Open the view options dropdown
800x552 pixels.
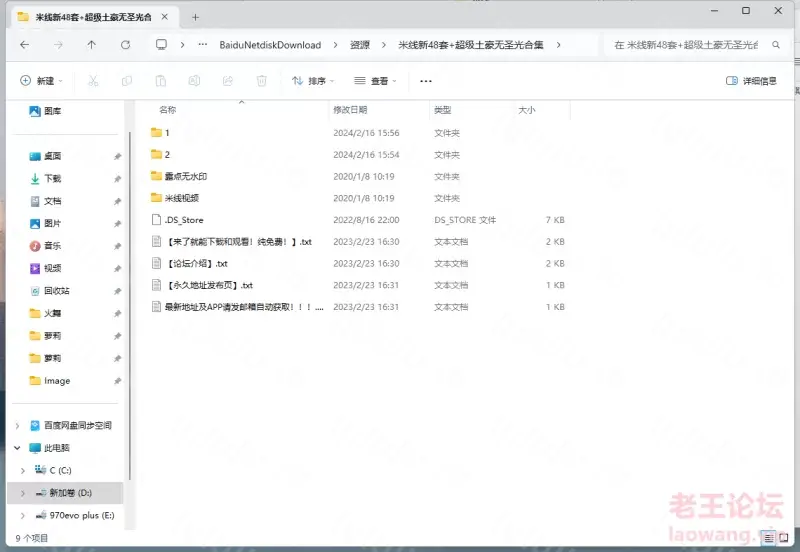375,81
